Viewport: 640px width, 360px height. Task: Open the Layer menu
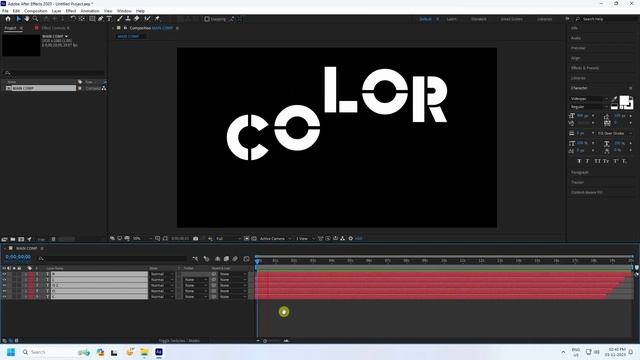57,11
